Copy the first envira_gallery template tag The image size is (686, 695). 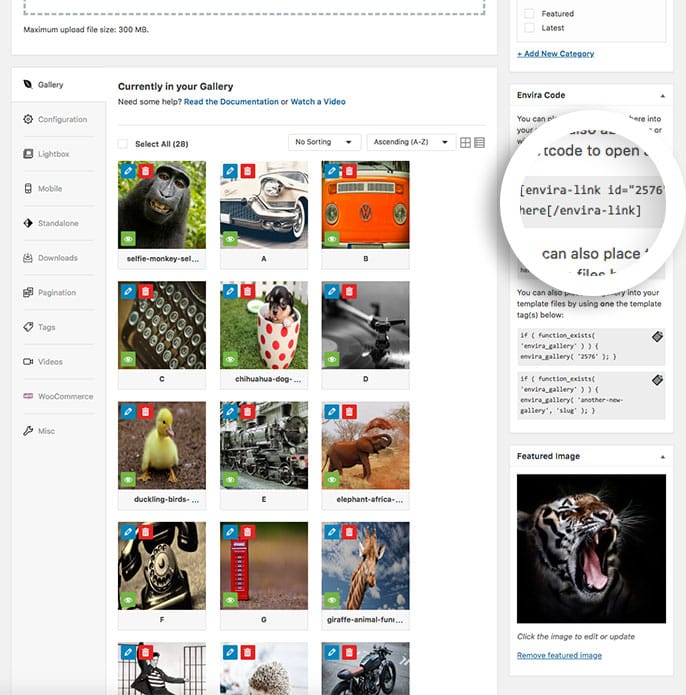657,336
